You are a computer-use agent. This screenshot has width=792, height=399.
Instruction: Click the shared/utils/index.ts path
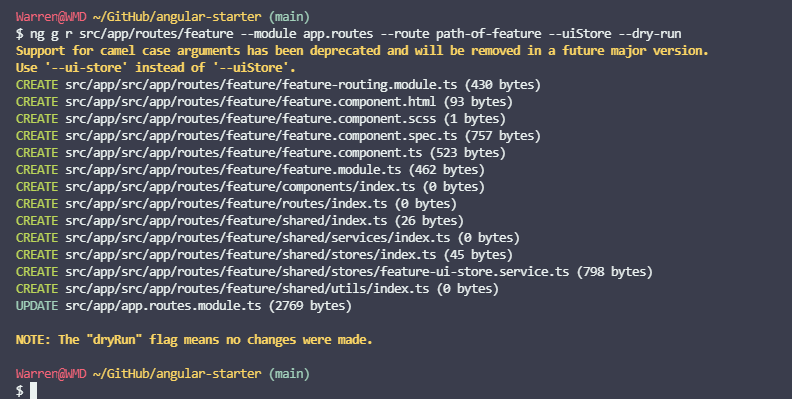pos(247,289)
